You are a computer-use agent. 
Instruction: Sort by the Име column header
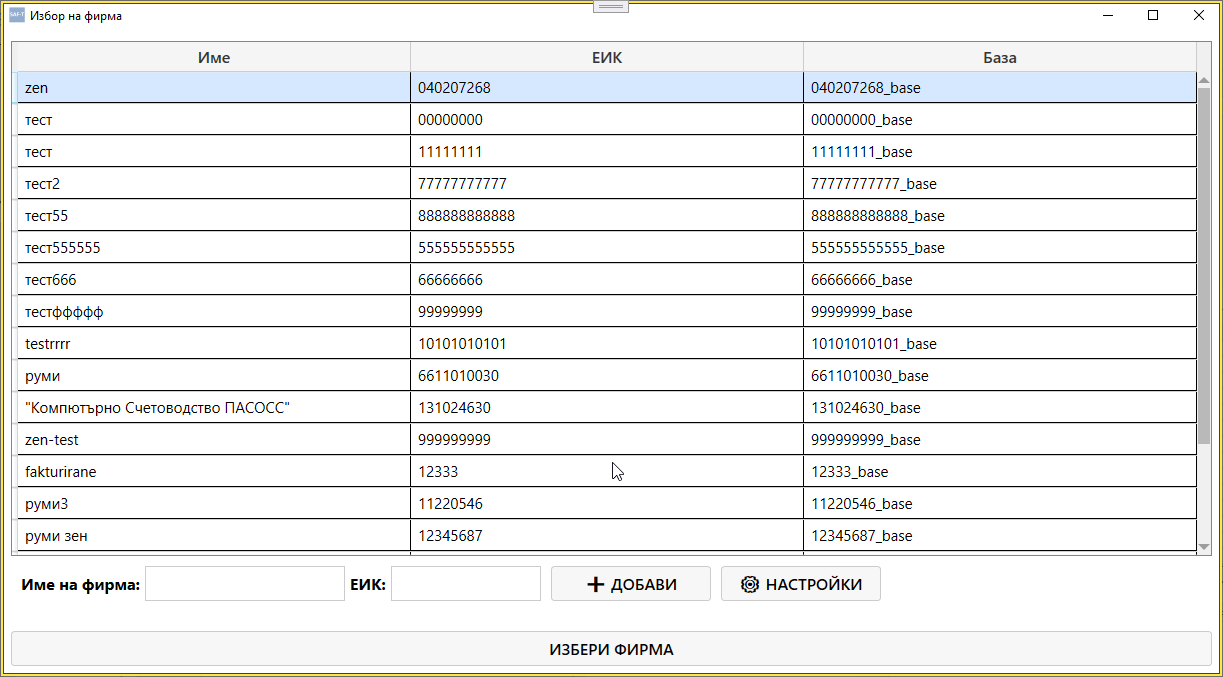pos(214,57)
